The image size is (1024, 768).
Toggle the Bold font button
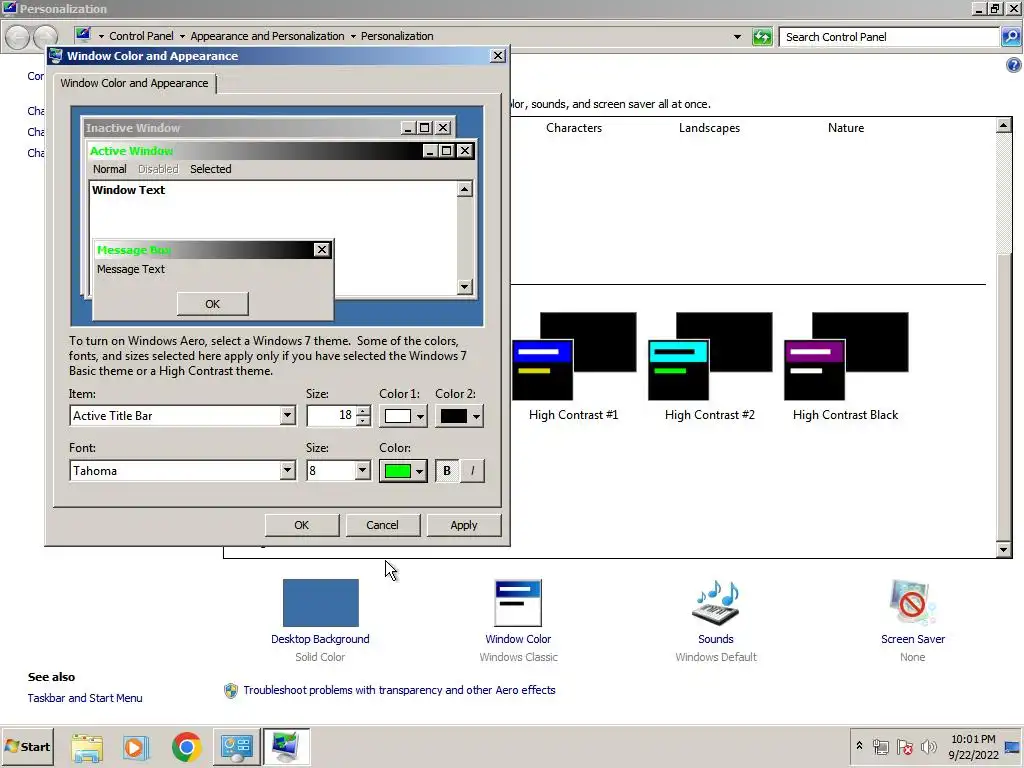[x=447, y=471]
